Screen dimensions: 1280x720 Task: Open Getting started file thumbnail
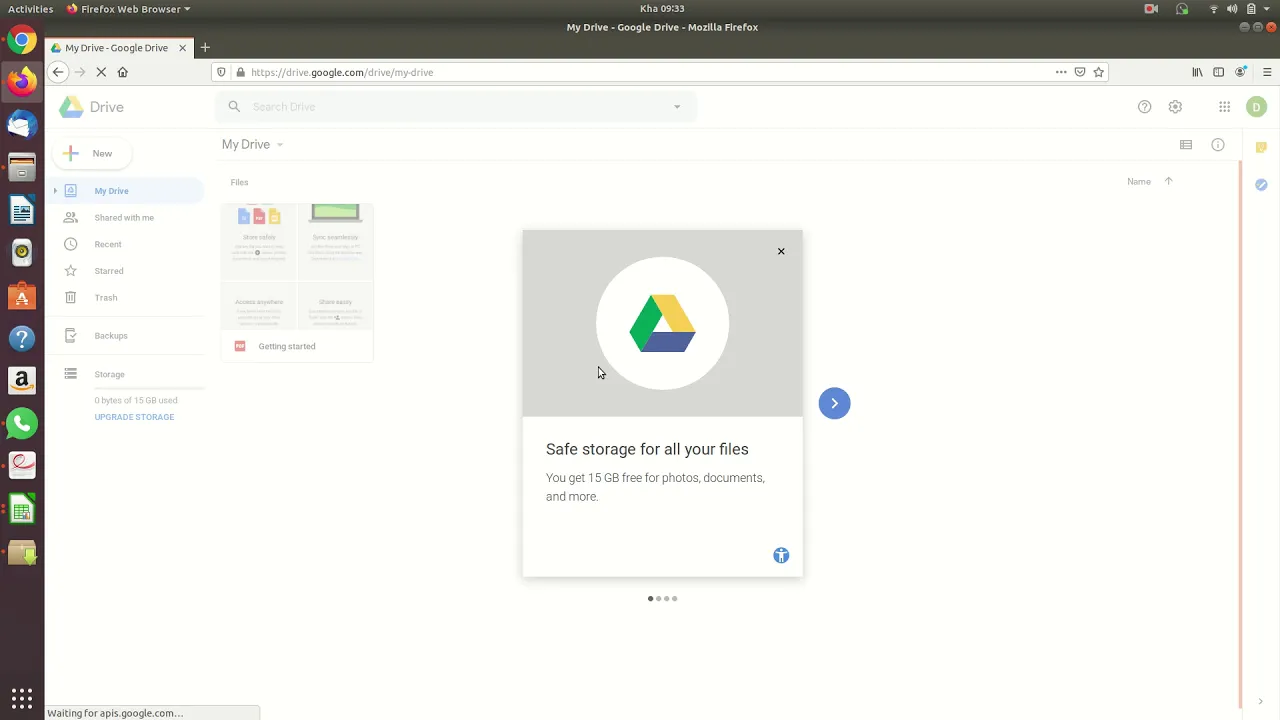(297, 267)
